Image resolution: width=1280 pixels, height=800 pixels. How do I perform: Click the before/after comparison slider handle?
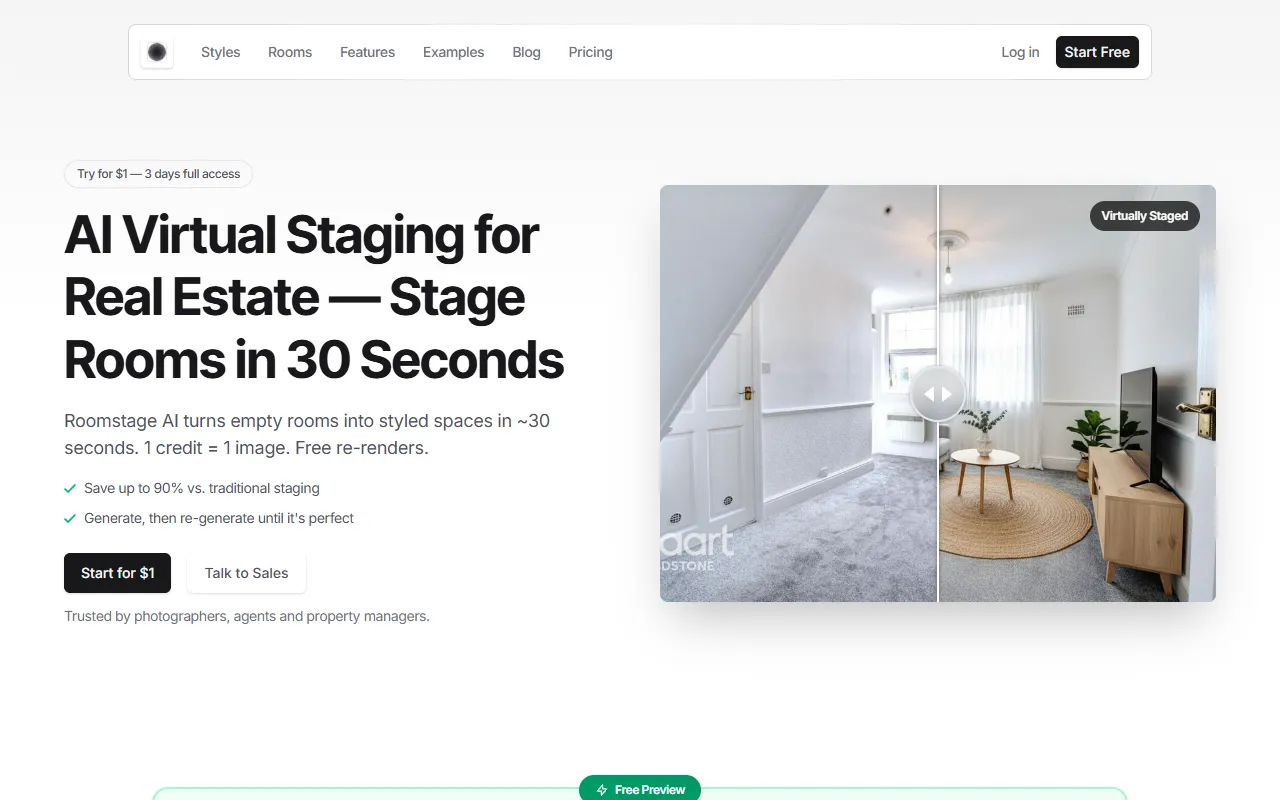click(937, 394)
